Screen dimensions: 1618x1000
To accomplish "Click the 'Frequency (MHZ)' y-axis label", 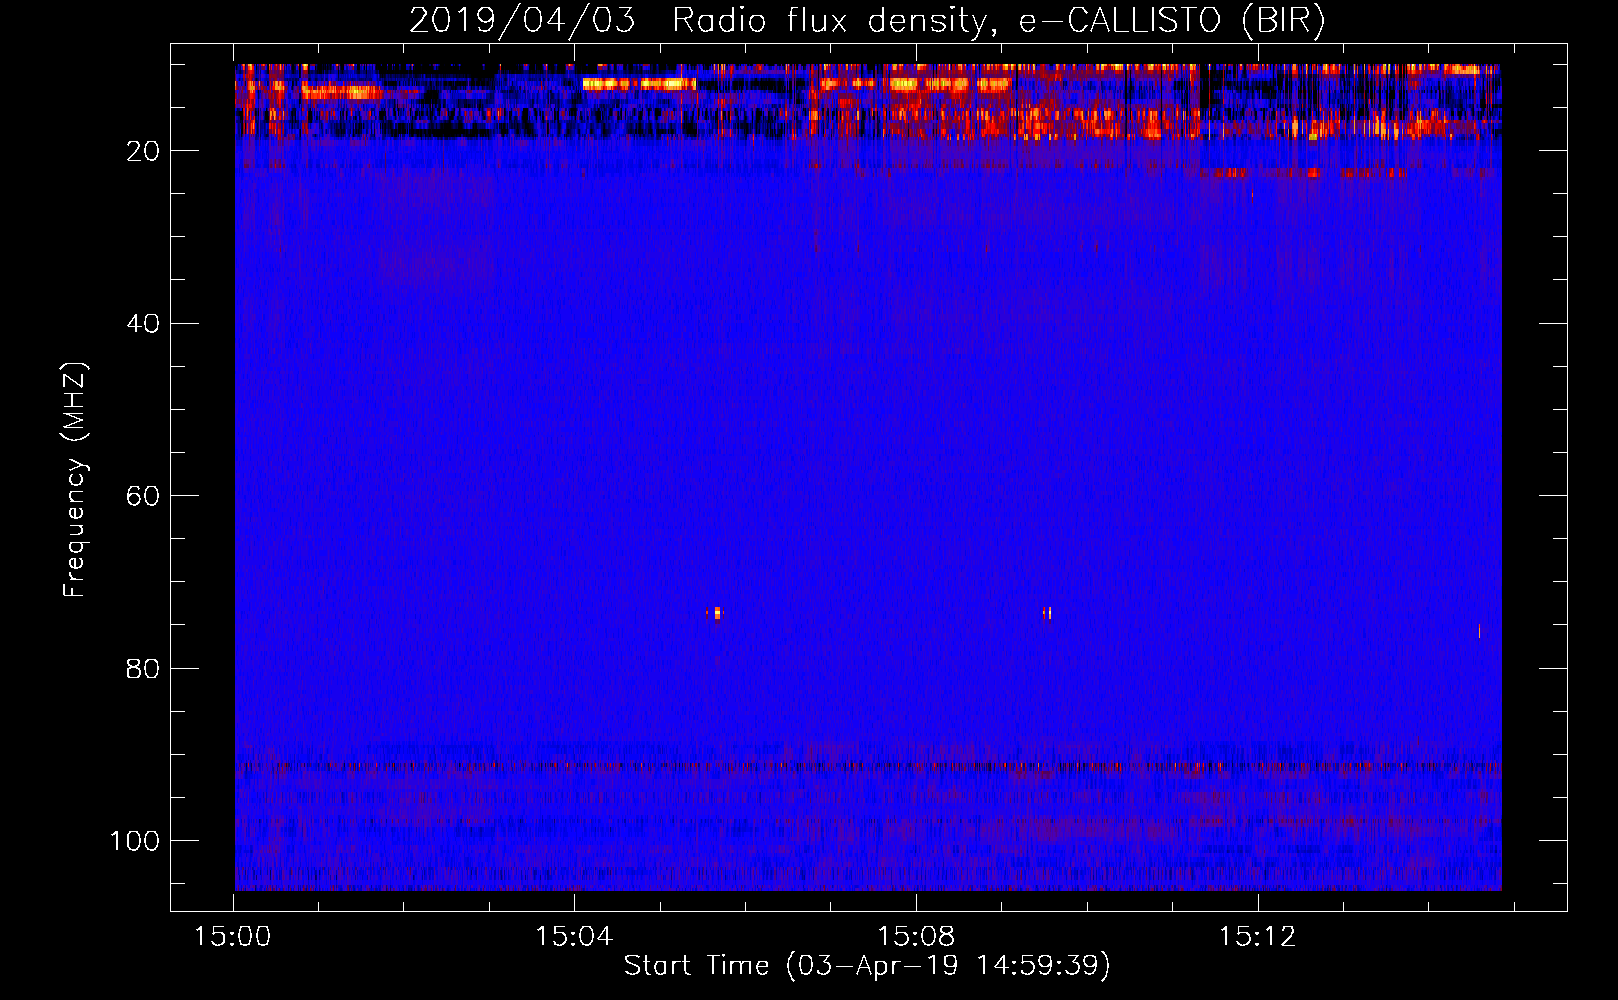I will [75, 480].
